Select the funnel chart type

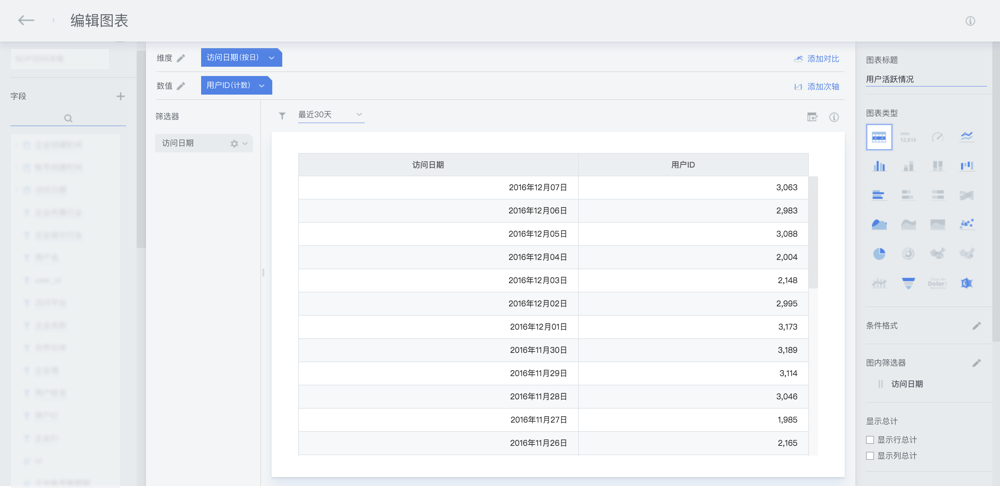908,283
